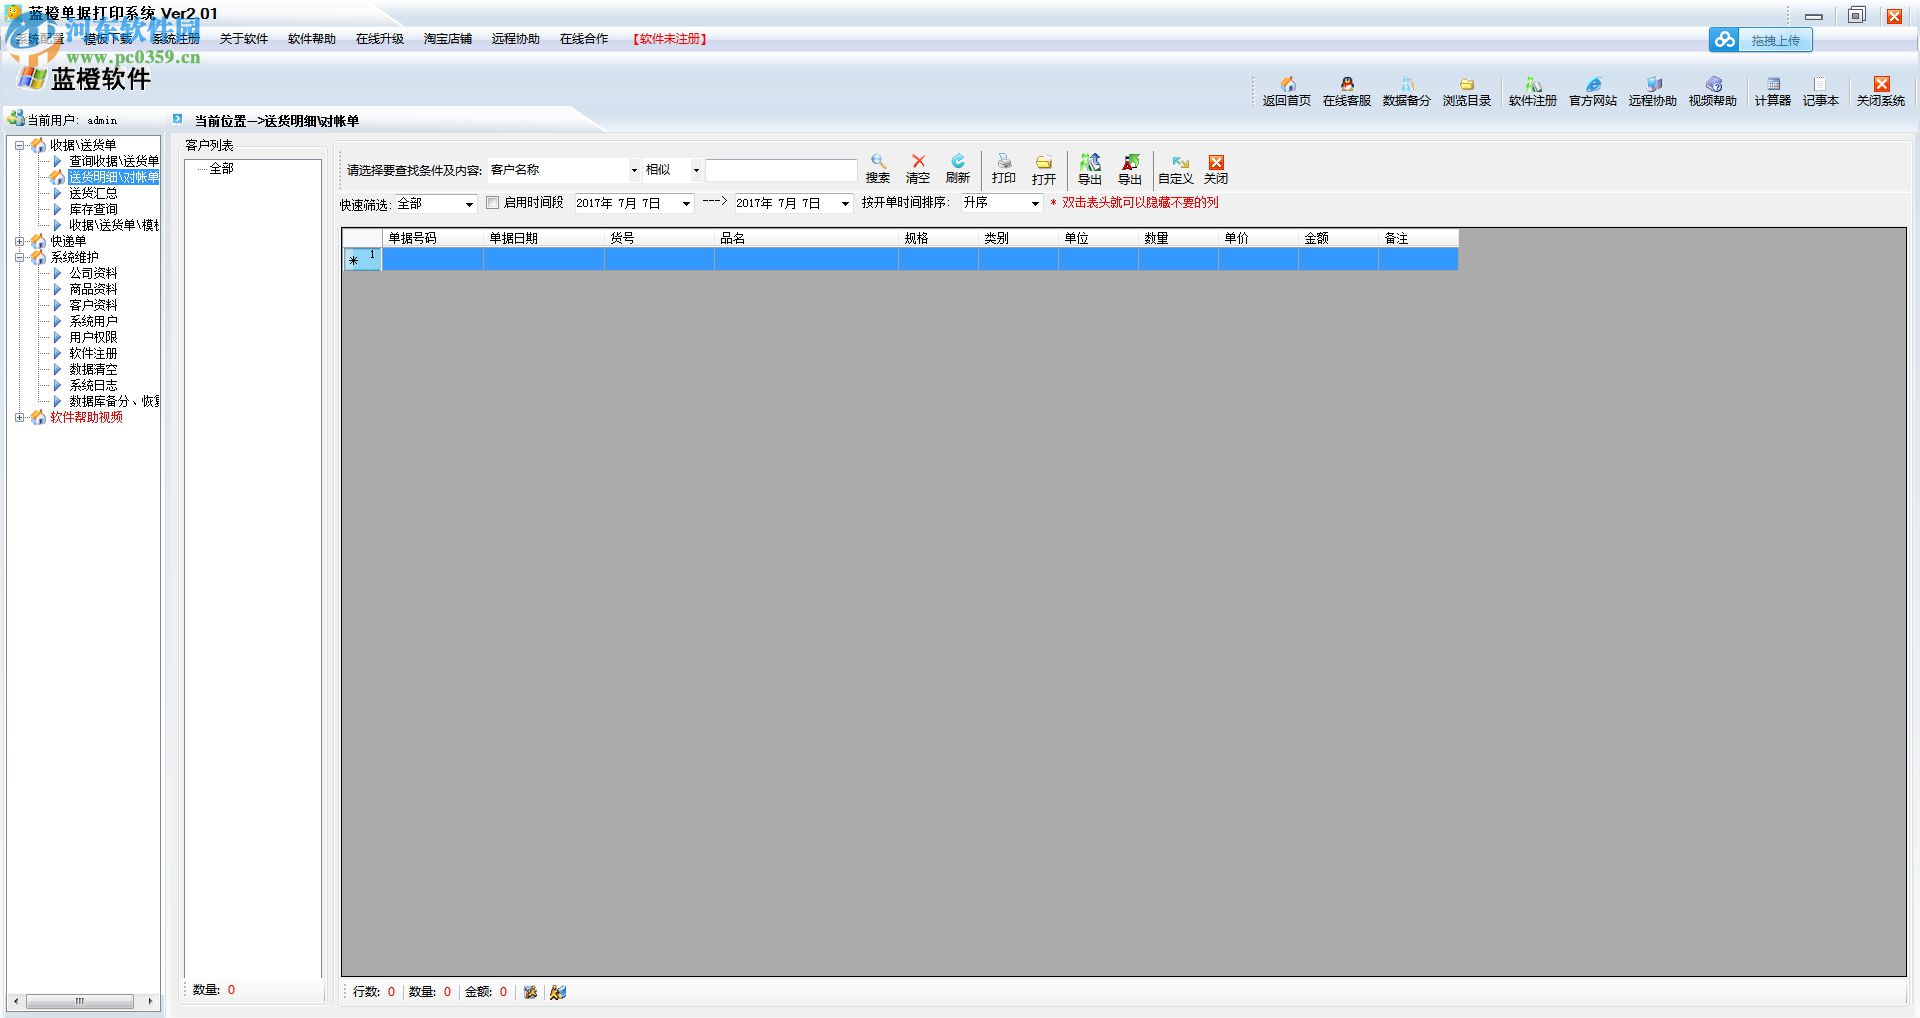1920x1018 pixels.
Task: Open 数据清空 in tree
Action: pos(93,369)
